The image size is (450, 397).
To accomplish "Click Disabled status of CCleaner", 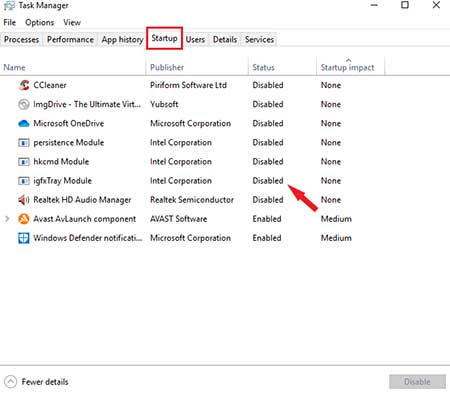I will (x=268, y=85).
